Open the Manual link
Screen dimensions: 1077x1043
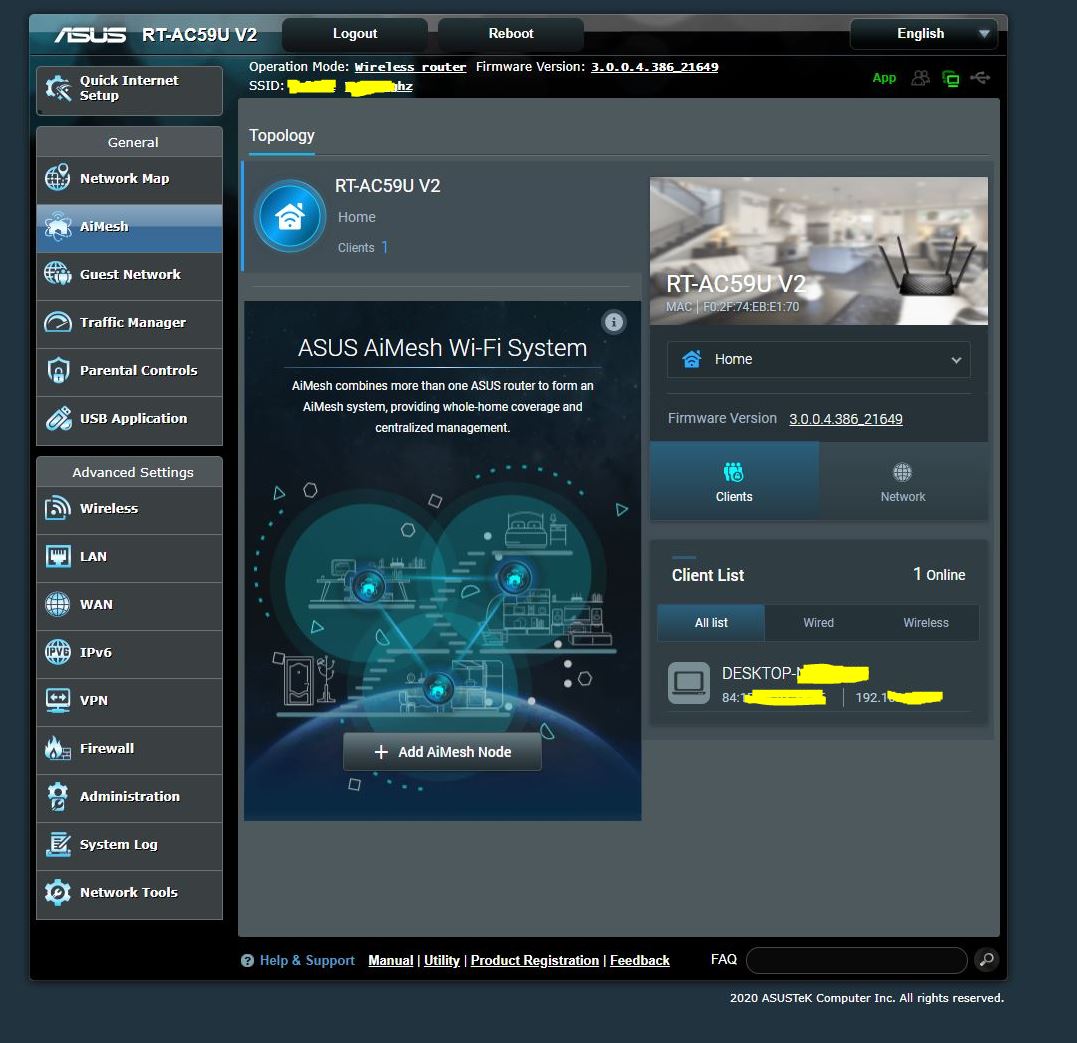[x=391, y=961]
